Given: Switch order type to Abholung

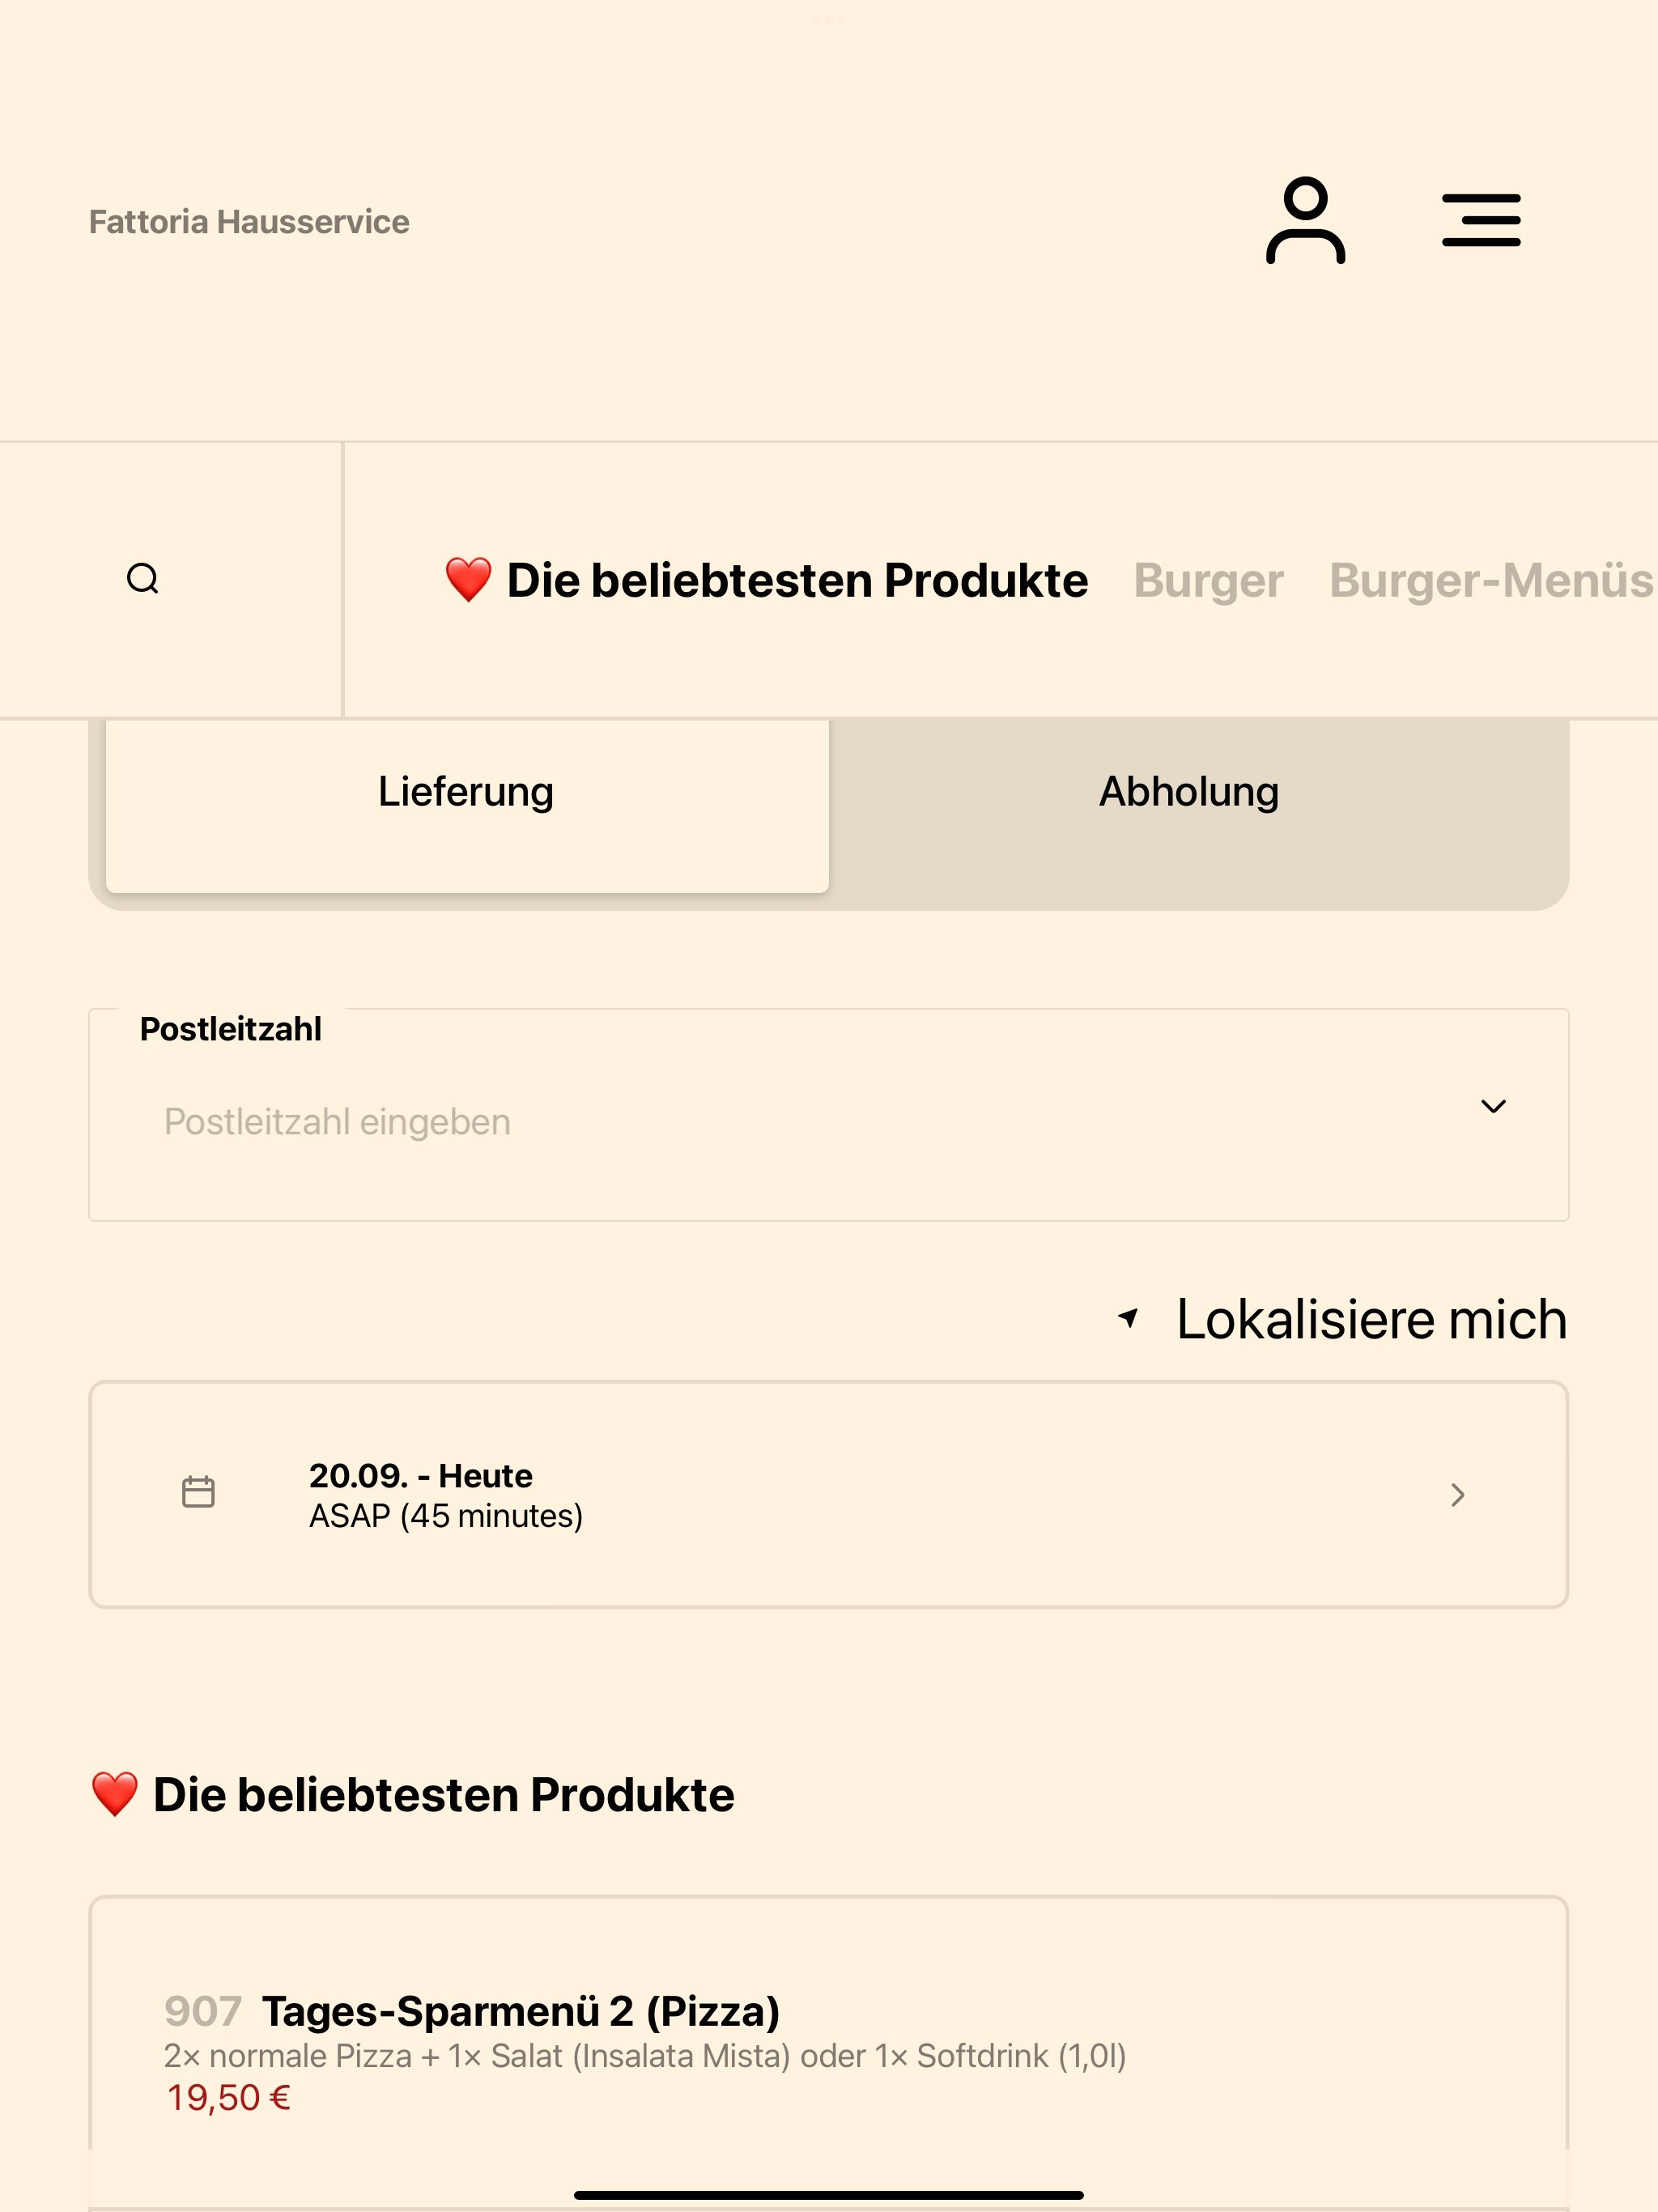Looking at the screenshot, I should [1189, 792].
